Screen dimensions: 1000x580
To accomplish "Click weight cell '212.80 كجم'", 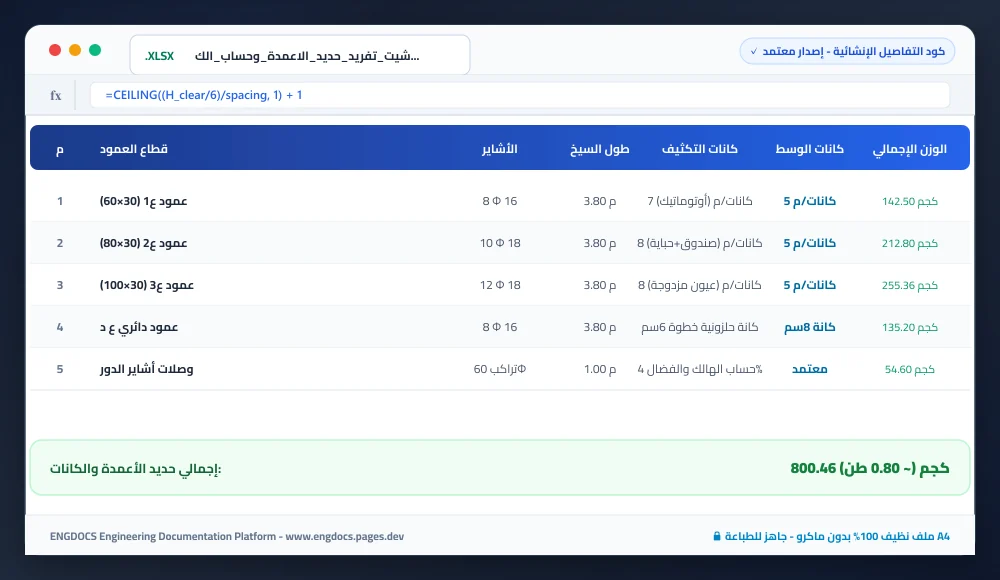I will click(x=909, y=243).
